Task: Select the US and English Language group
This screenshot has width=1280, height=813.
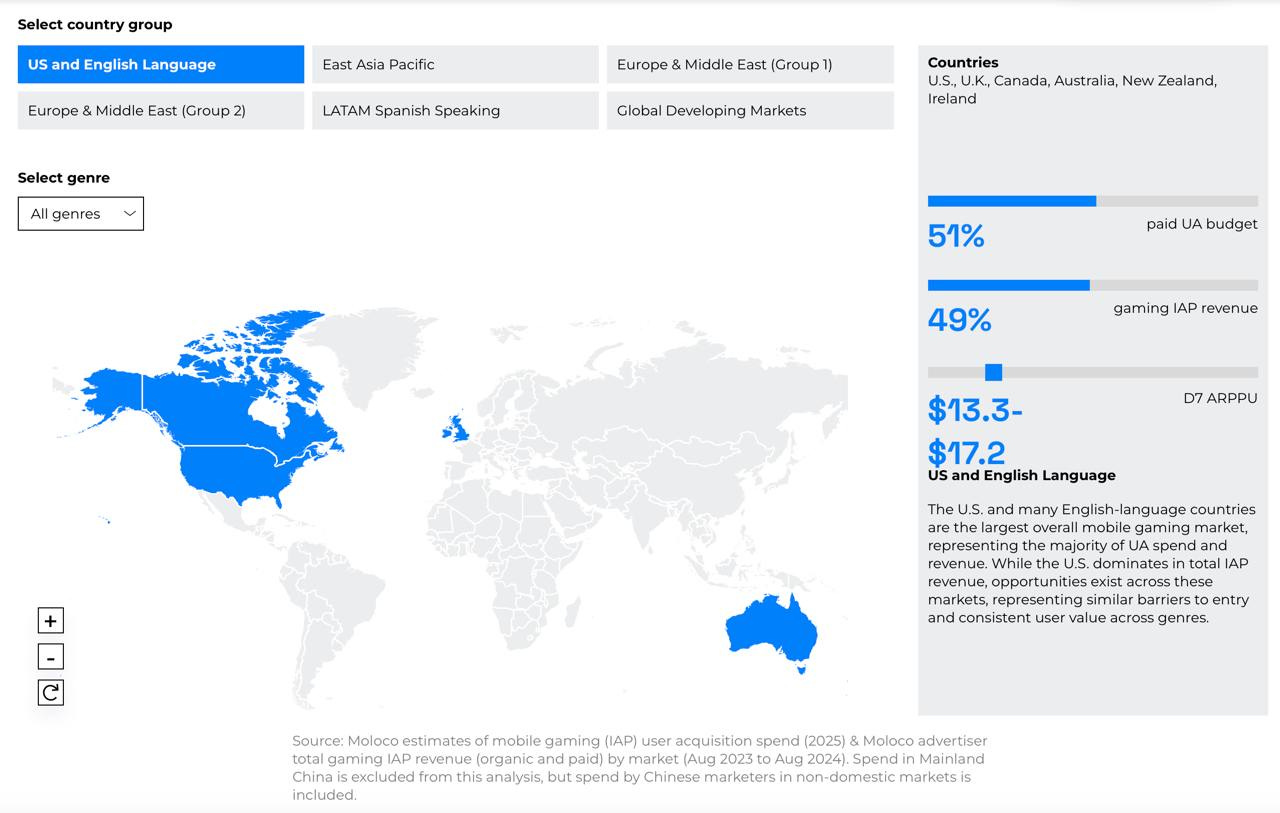Action: click(x=161, y=64)
